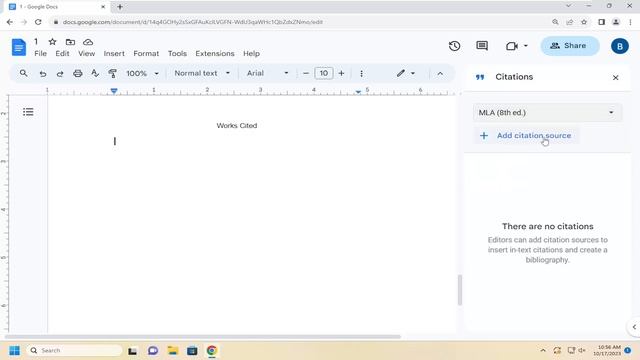Open the Arial font dropdown
Viewport: 640px width, 360px height.
pos(267,73)
